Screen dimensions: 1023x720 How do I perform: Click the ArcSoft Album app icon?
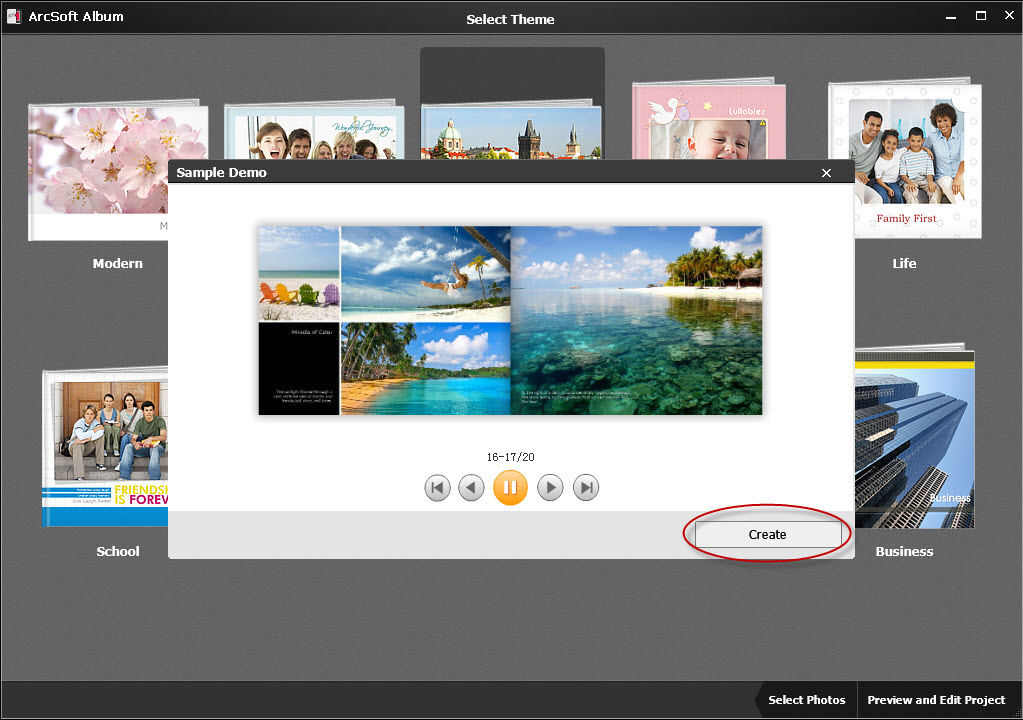[x=14, y=16]
